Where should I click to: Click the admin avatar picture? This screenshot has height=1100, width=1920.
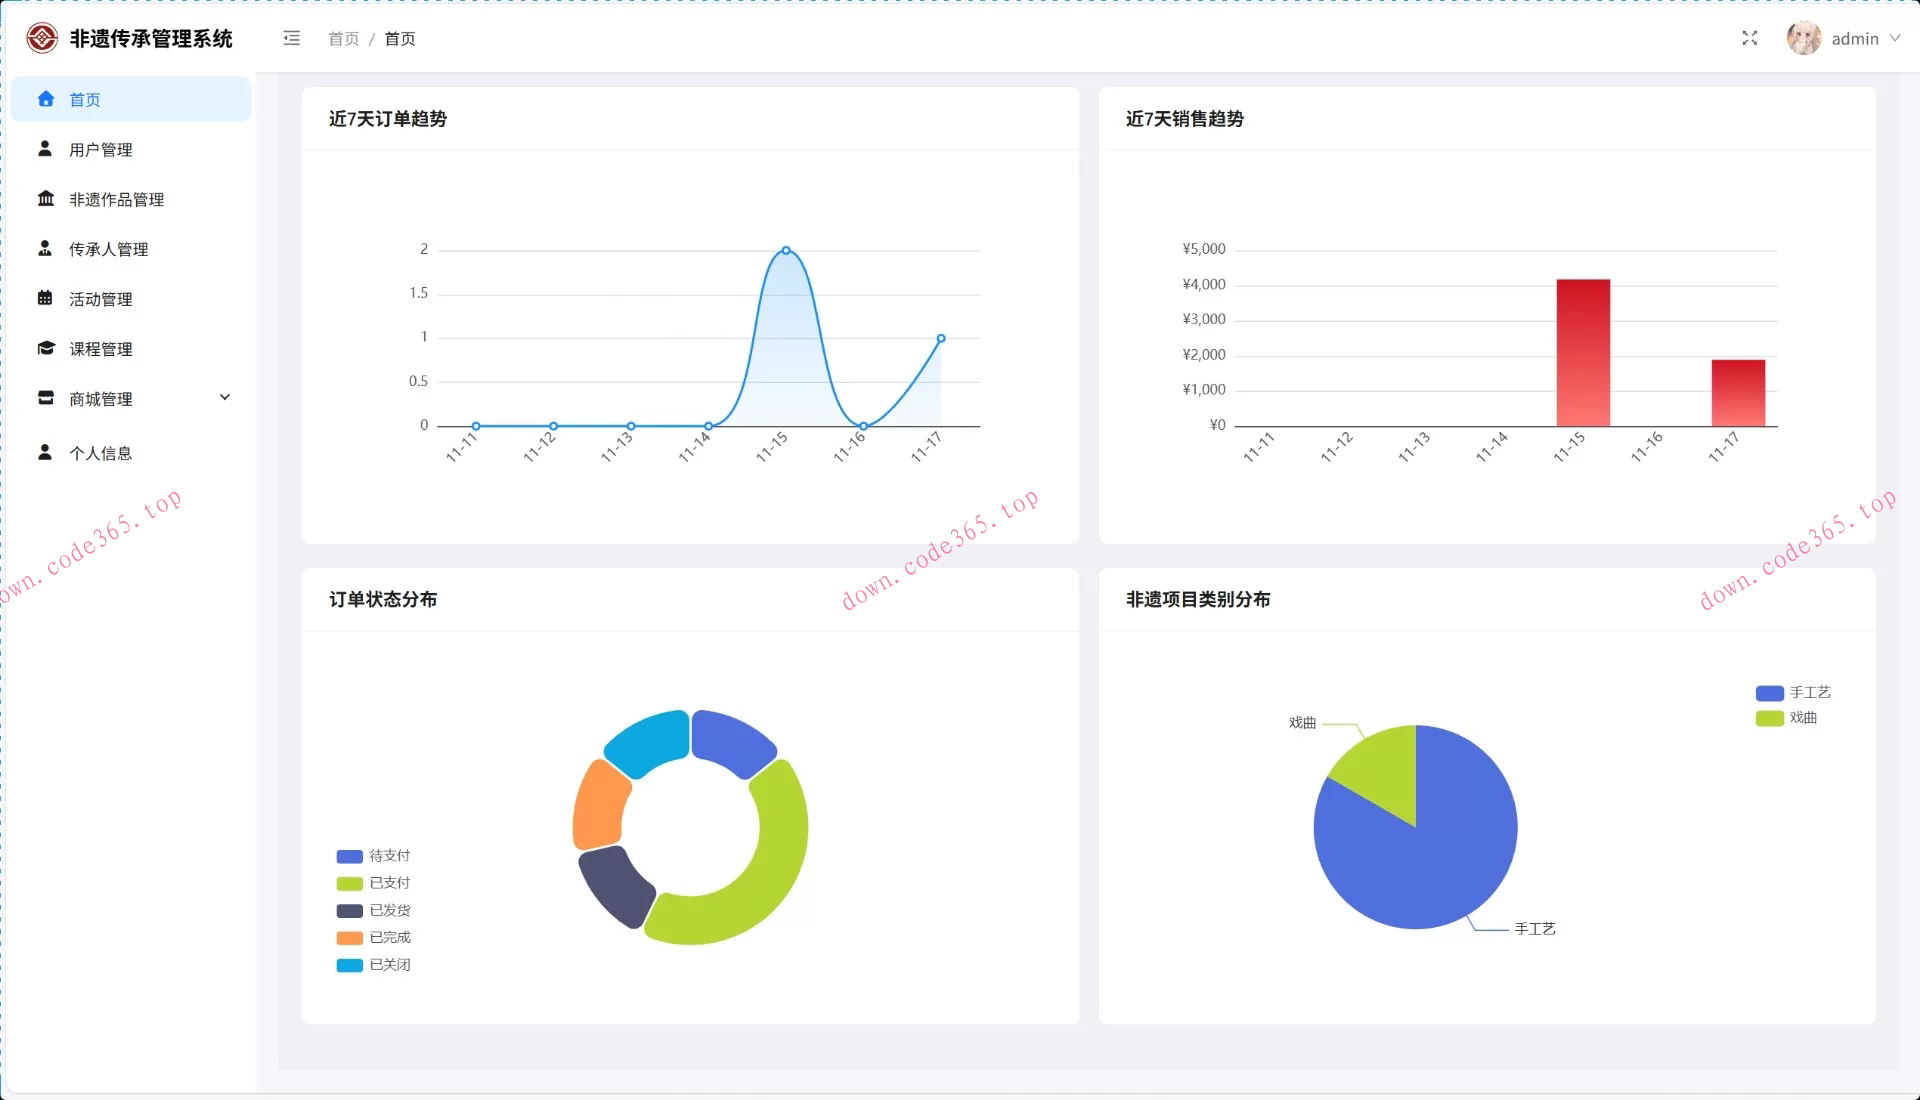tap(1803, 39)
